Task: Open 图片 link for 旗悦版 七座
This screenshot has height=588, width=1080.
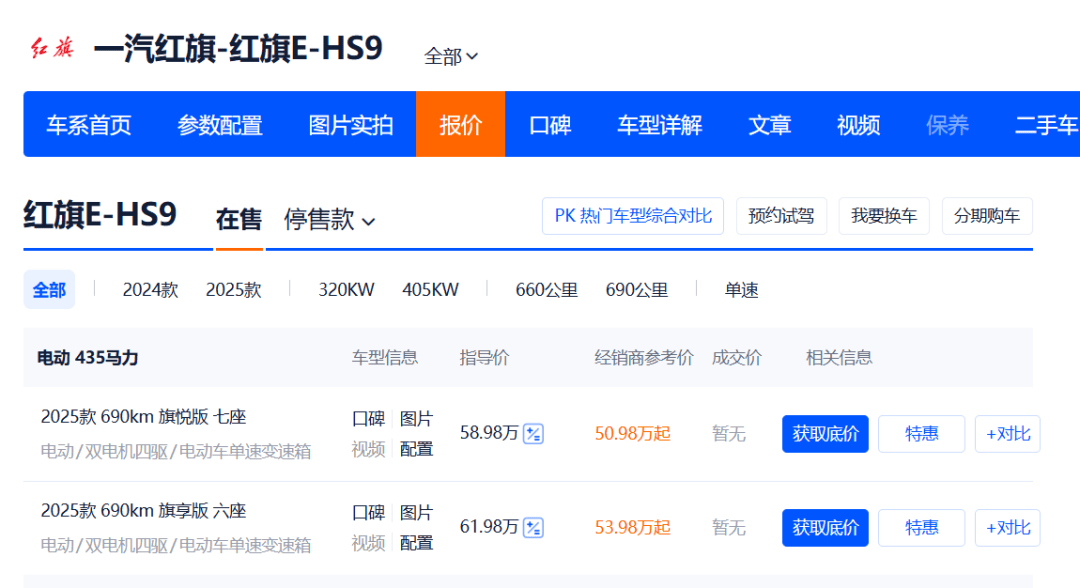Action: tap(416, 419)
